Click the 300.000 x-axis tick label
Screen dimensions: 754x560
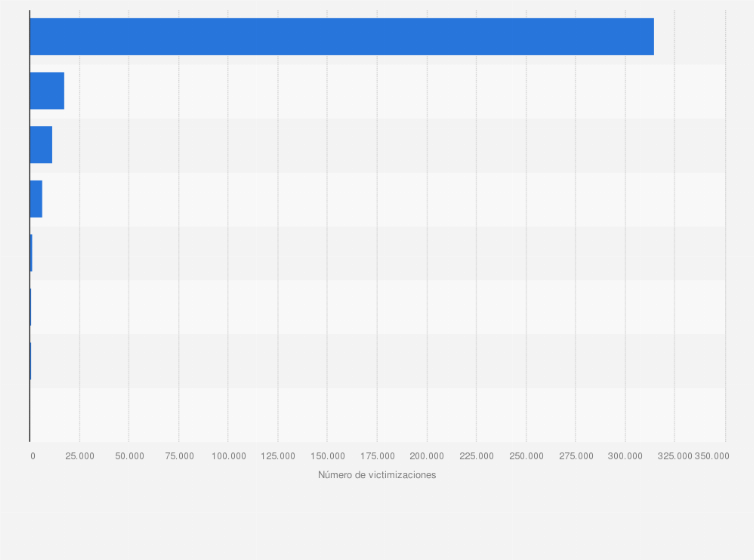click(625, 456)
